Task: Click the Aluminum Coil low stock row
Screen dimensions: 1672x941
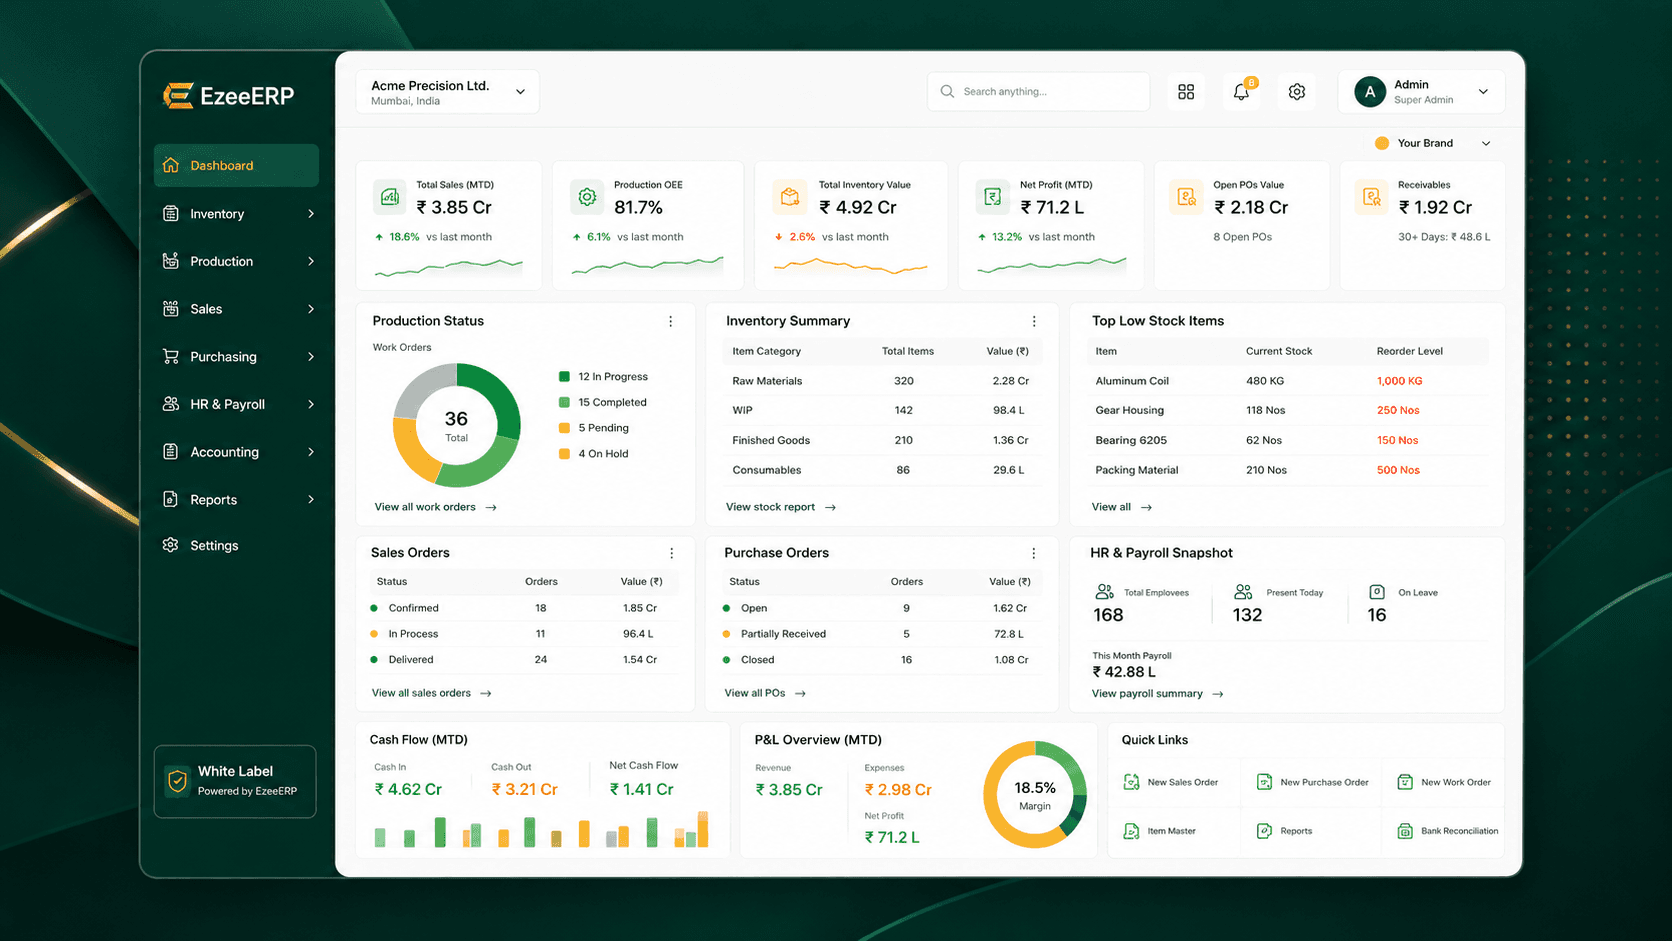Action: pyautogui.click(x=1288, y=381)
